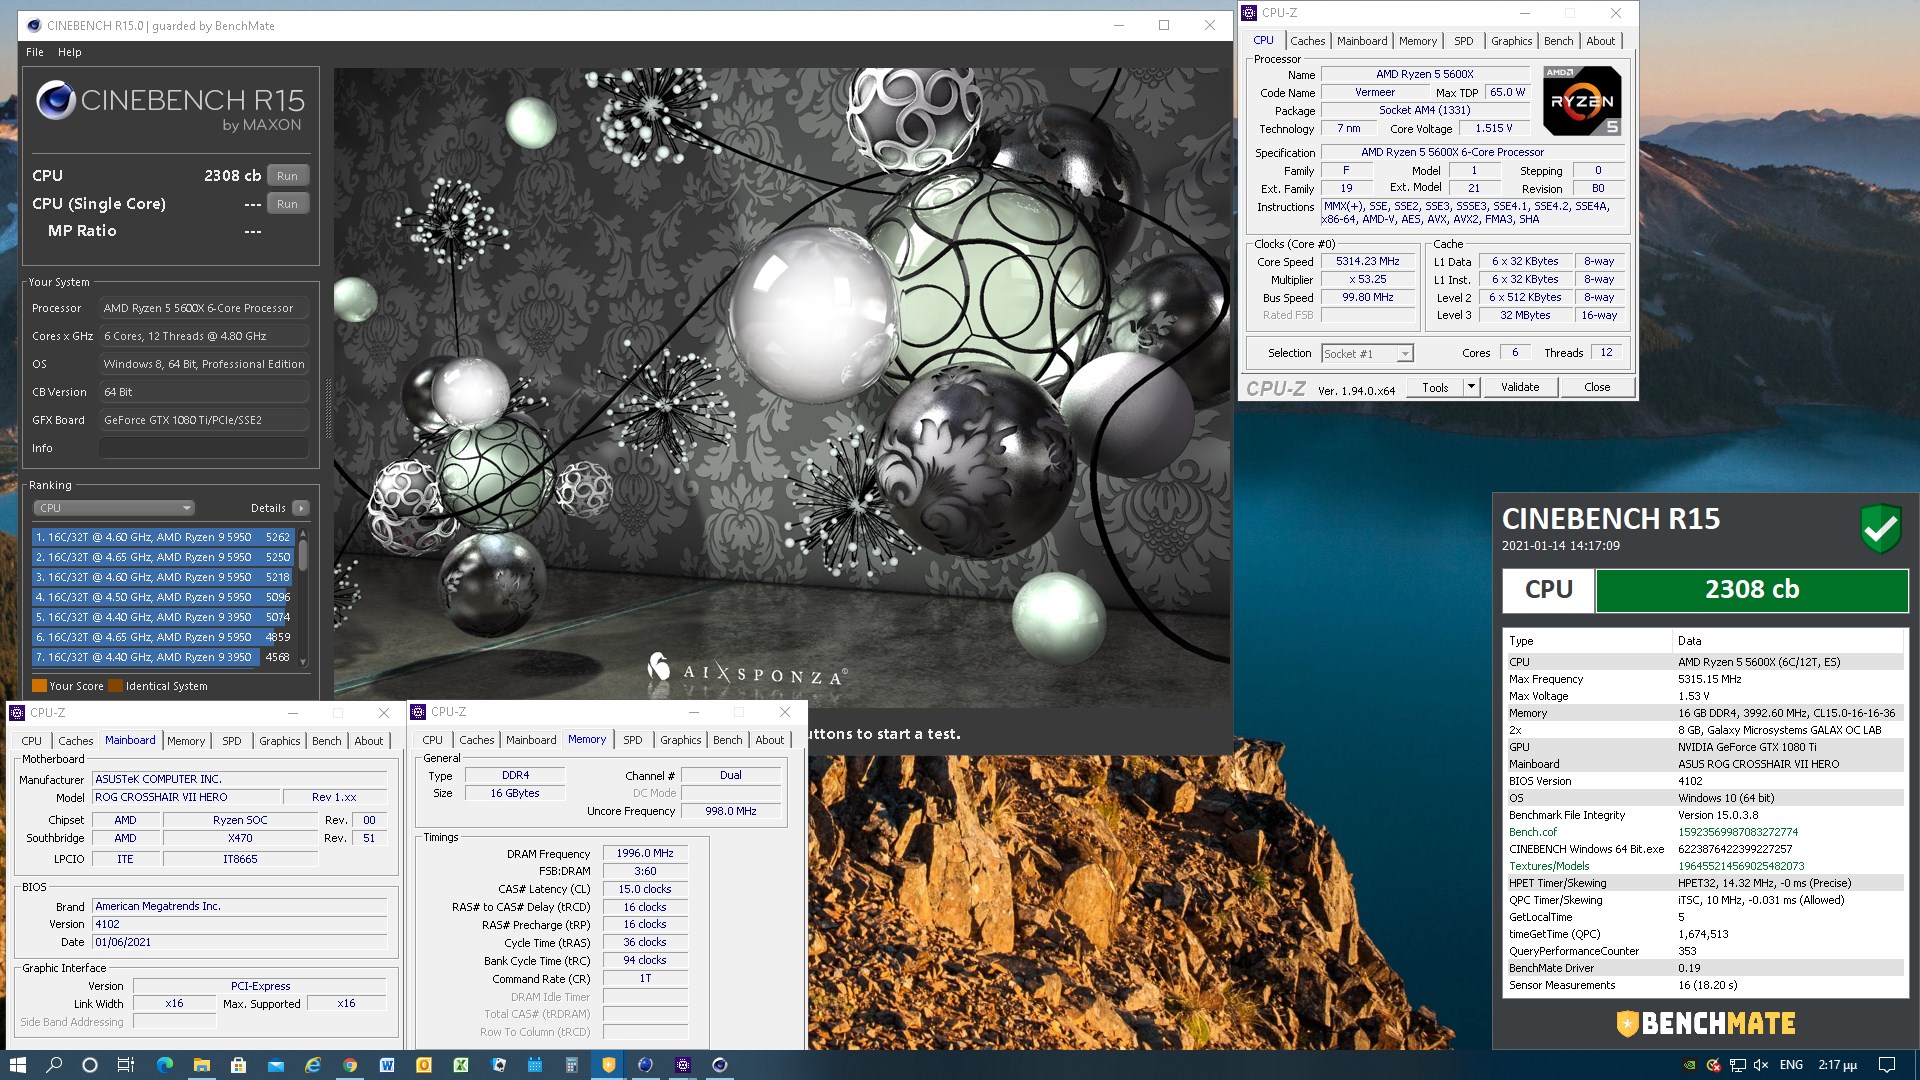Screen dimensions: 1920x1080
Task: Open Solitaire cards icon on taskbar
Action: point(498,1065)
